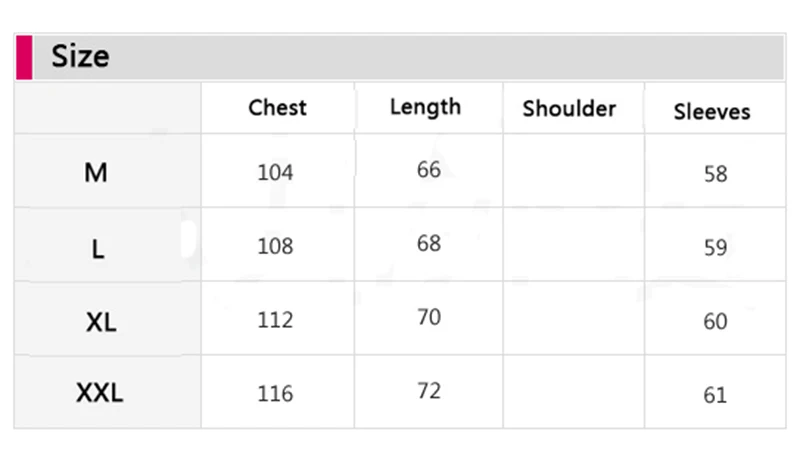This screenshot has width=800, height=469.
Task: Select the Shoulder column header
Action: (x=569, y=109)
